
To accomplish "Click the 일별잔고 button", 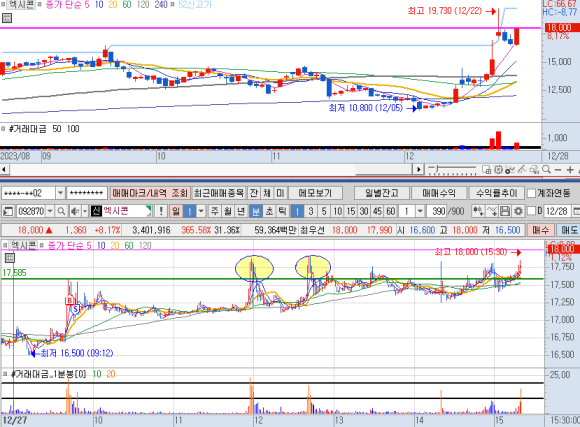I will pyautogui.click(x=382, y=193).
